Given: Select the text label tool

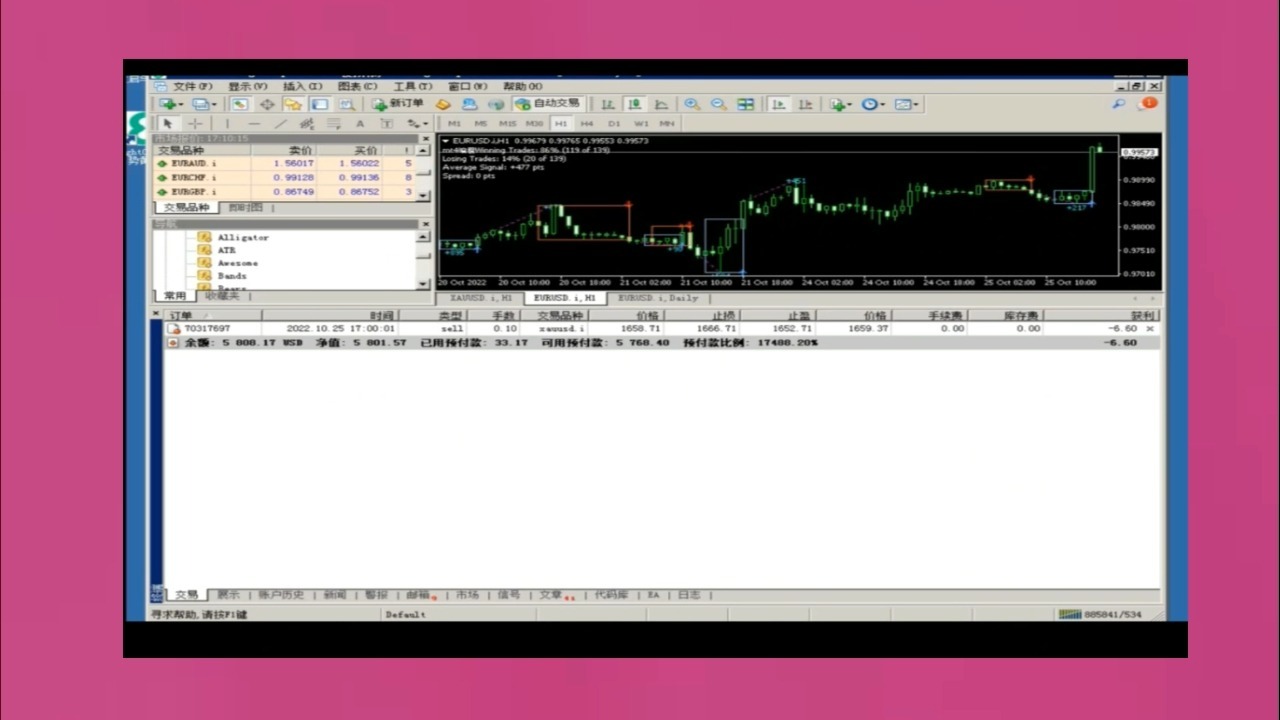Looking at the screenshot, I should (386, 124).
